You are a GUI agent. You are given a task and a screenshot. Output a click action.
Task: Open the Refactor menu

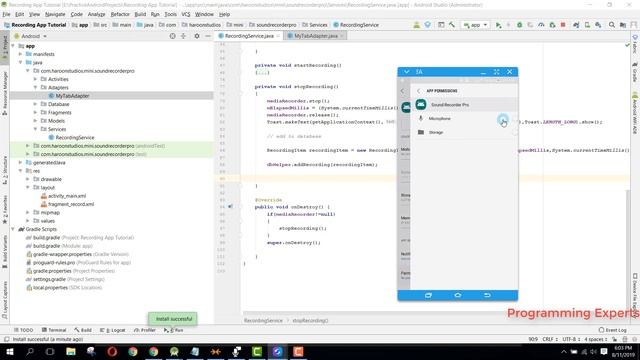coord(120,14)
